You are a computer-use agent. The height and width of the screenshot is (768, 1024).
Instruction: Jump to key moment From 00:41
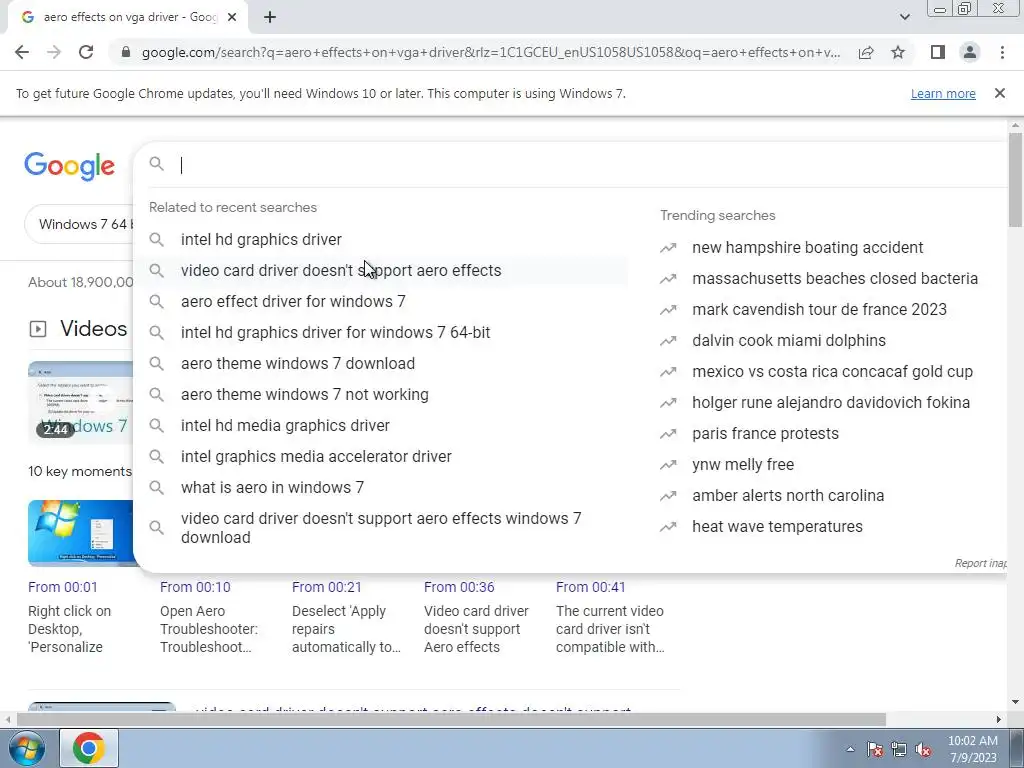[590, 587]
